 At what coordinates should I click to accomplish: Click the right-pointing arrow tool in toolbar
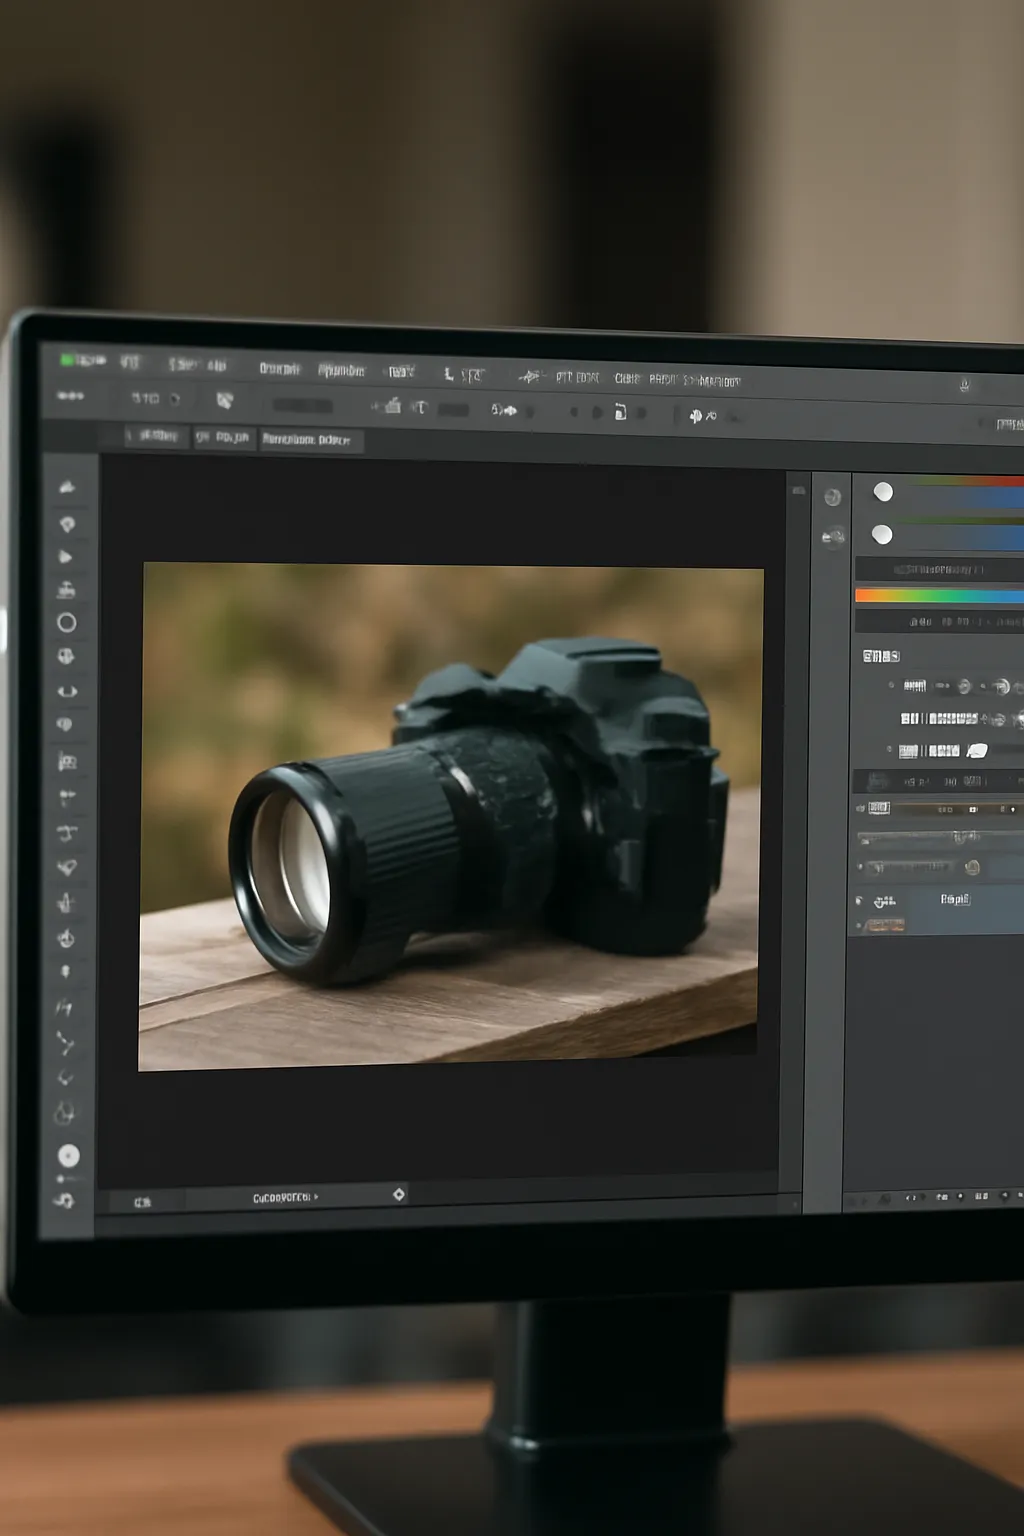tap(66, 557)
